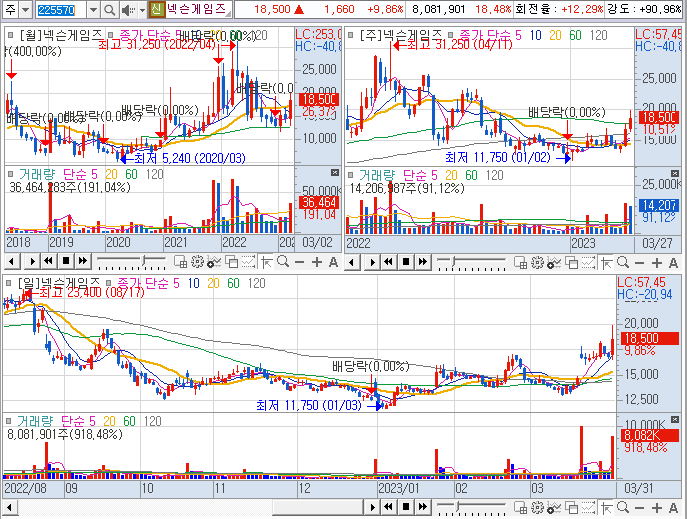Screen dimensions: 687x519
Task: Click monthly chart dotted line range icon
Action: (248, 262)
